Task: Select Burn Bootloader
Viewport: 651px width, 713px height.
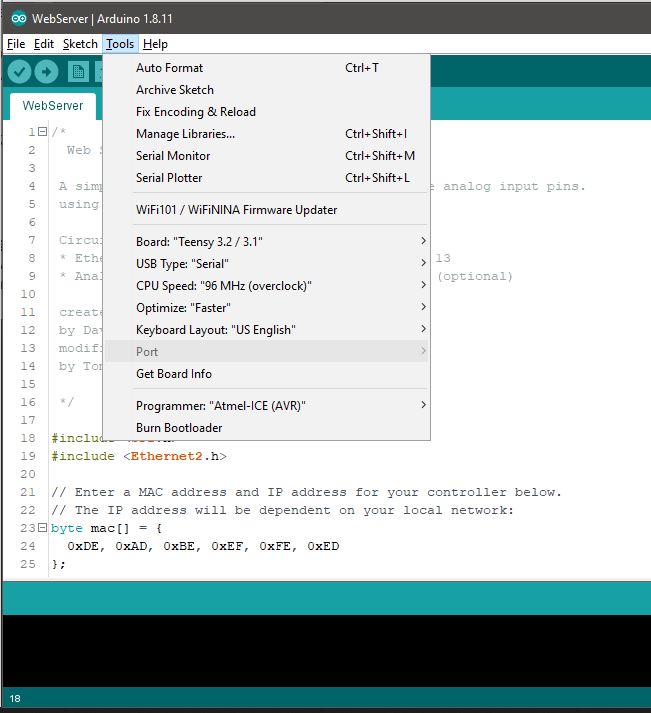Action: coord(267,427)
